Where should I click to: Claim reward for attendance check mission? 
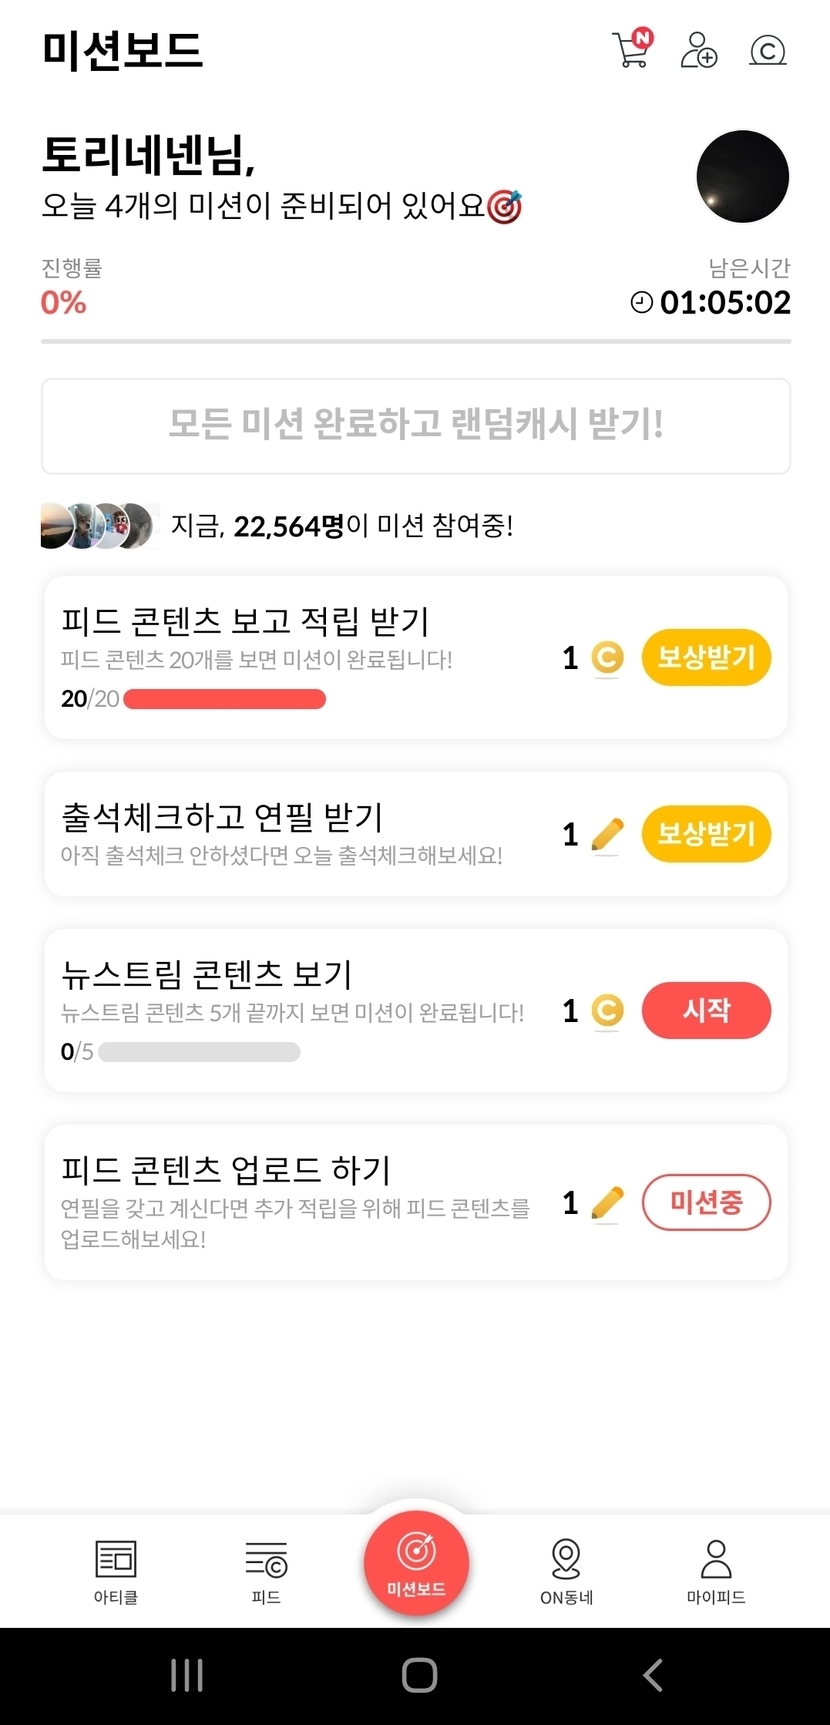point(705,834)
